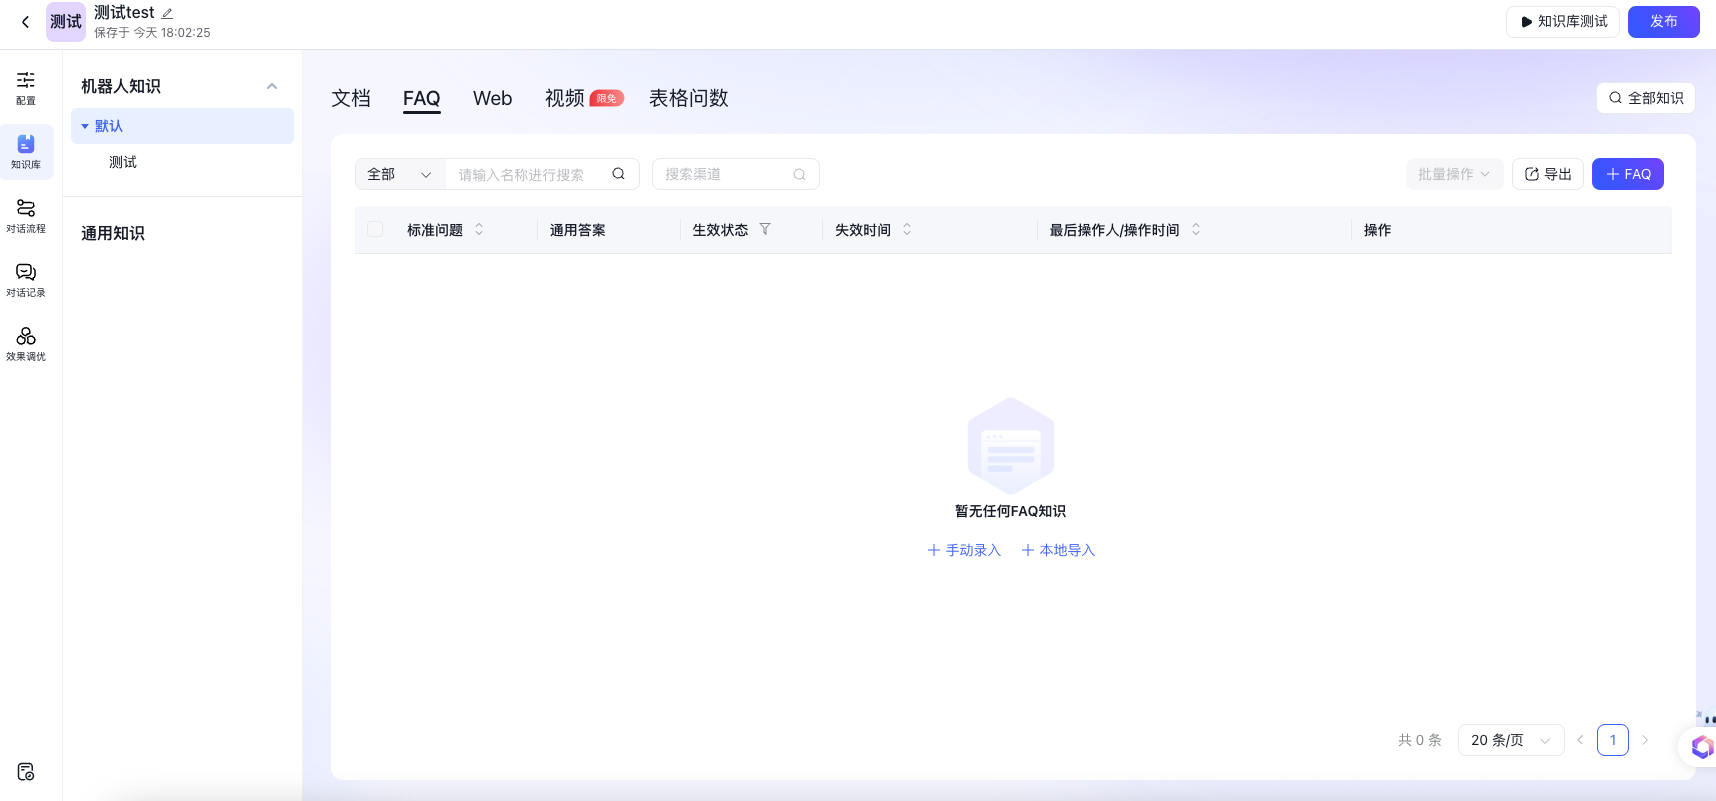The image size is (1716, 801).
Task: Click the + FAQ add button
Action: tap(1628, 174)
